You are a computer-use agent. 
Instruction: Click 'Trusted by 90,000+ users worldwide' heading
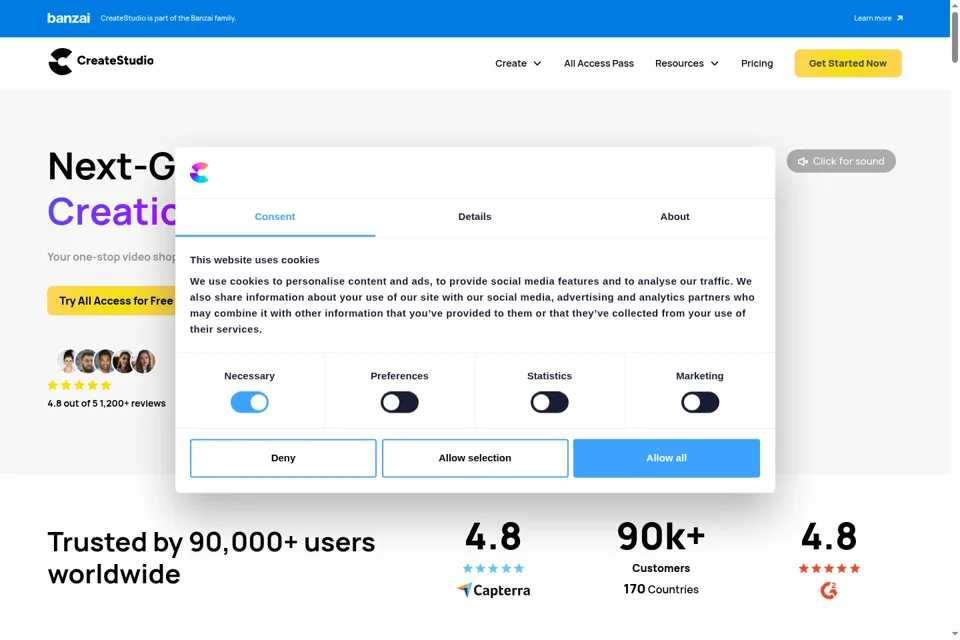(x=211, y=558)
